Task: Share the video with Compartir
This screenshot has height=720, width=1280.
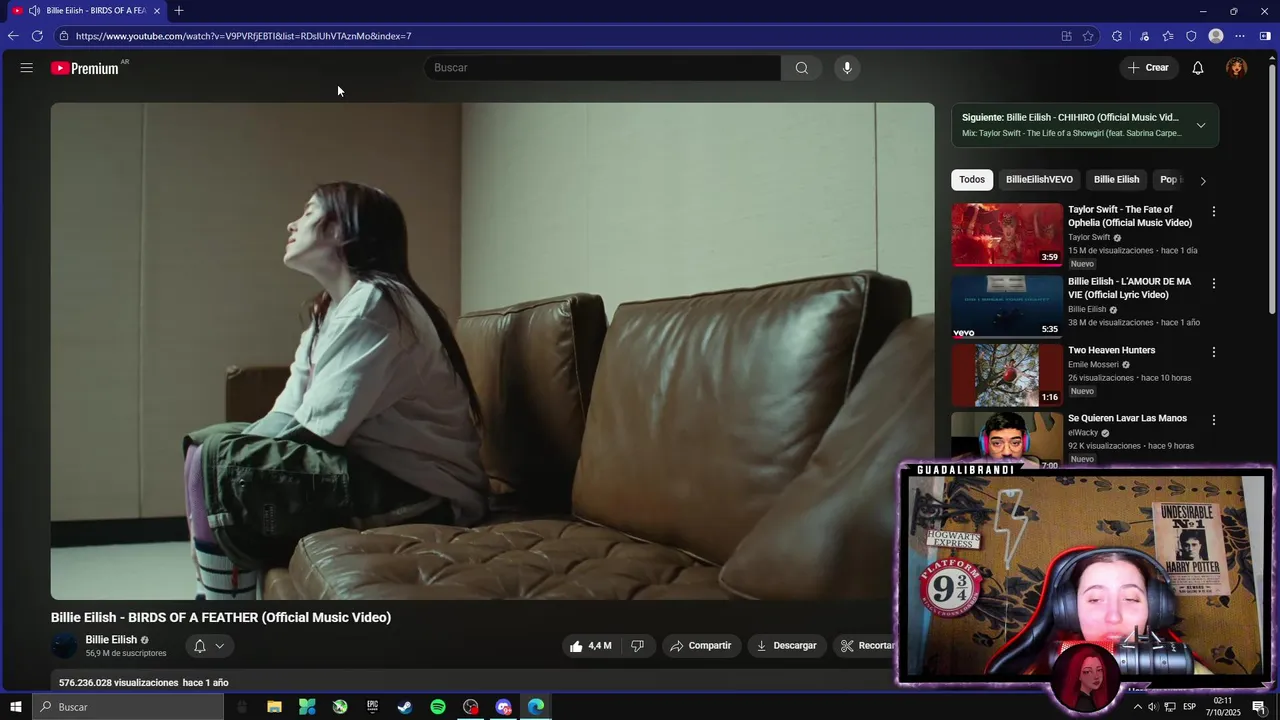Action: point(701,646)
